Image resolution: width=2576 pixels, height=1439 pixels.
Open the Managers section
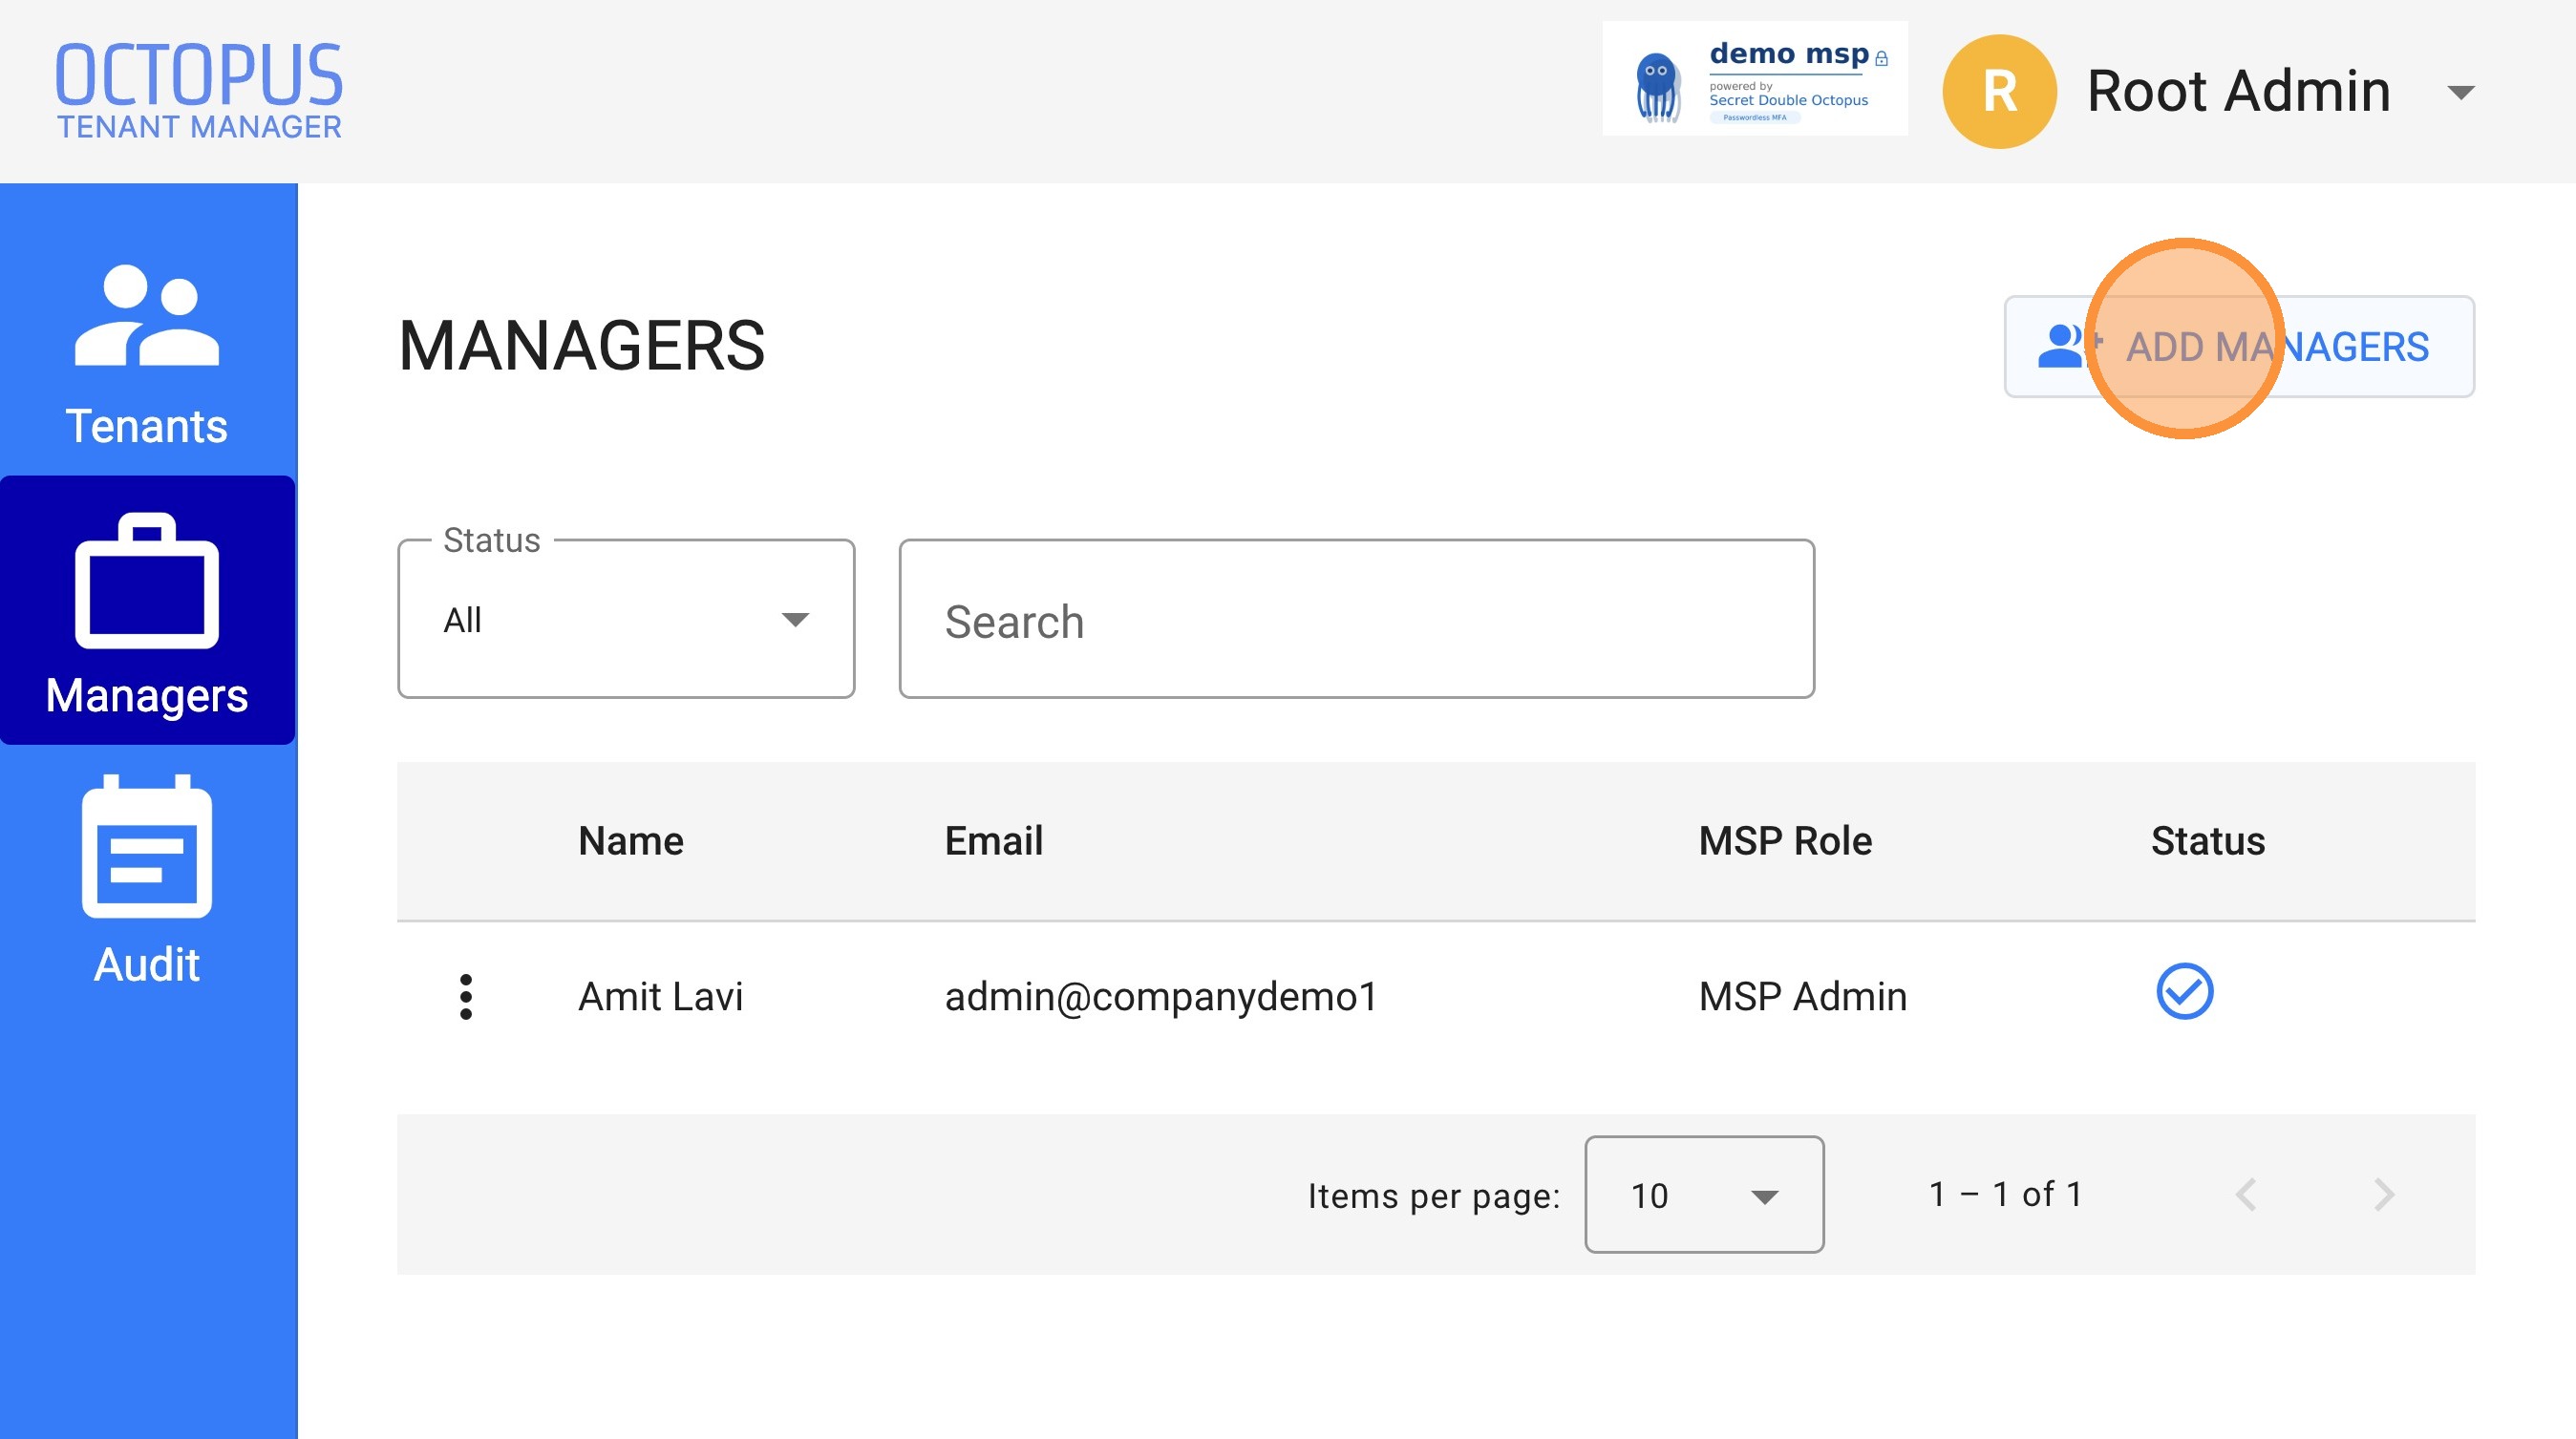pyautogui.click(x=147, y=611)
